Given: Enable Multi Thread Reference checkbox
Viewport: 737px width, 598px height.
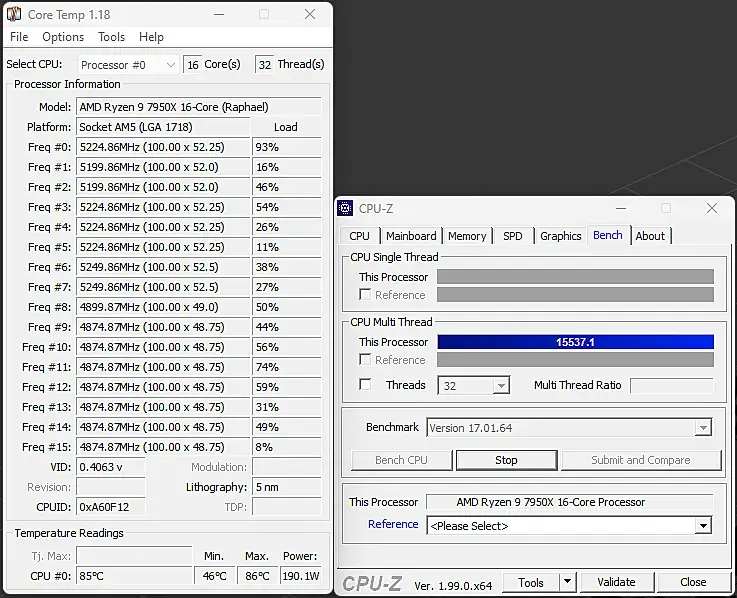Looking at the screenshot, I should click(365, 360).
